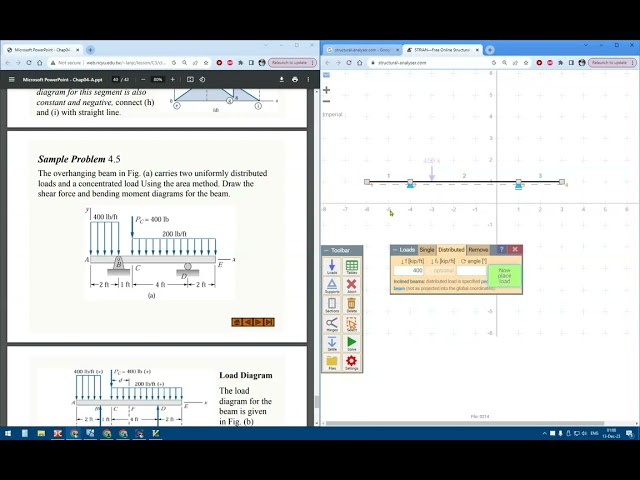Zoom out the canvas with minus icon
This screenshot has height=480, width=640.
click(x=327, y=101)
